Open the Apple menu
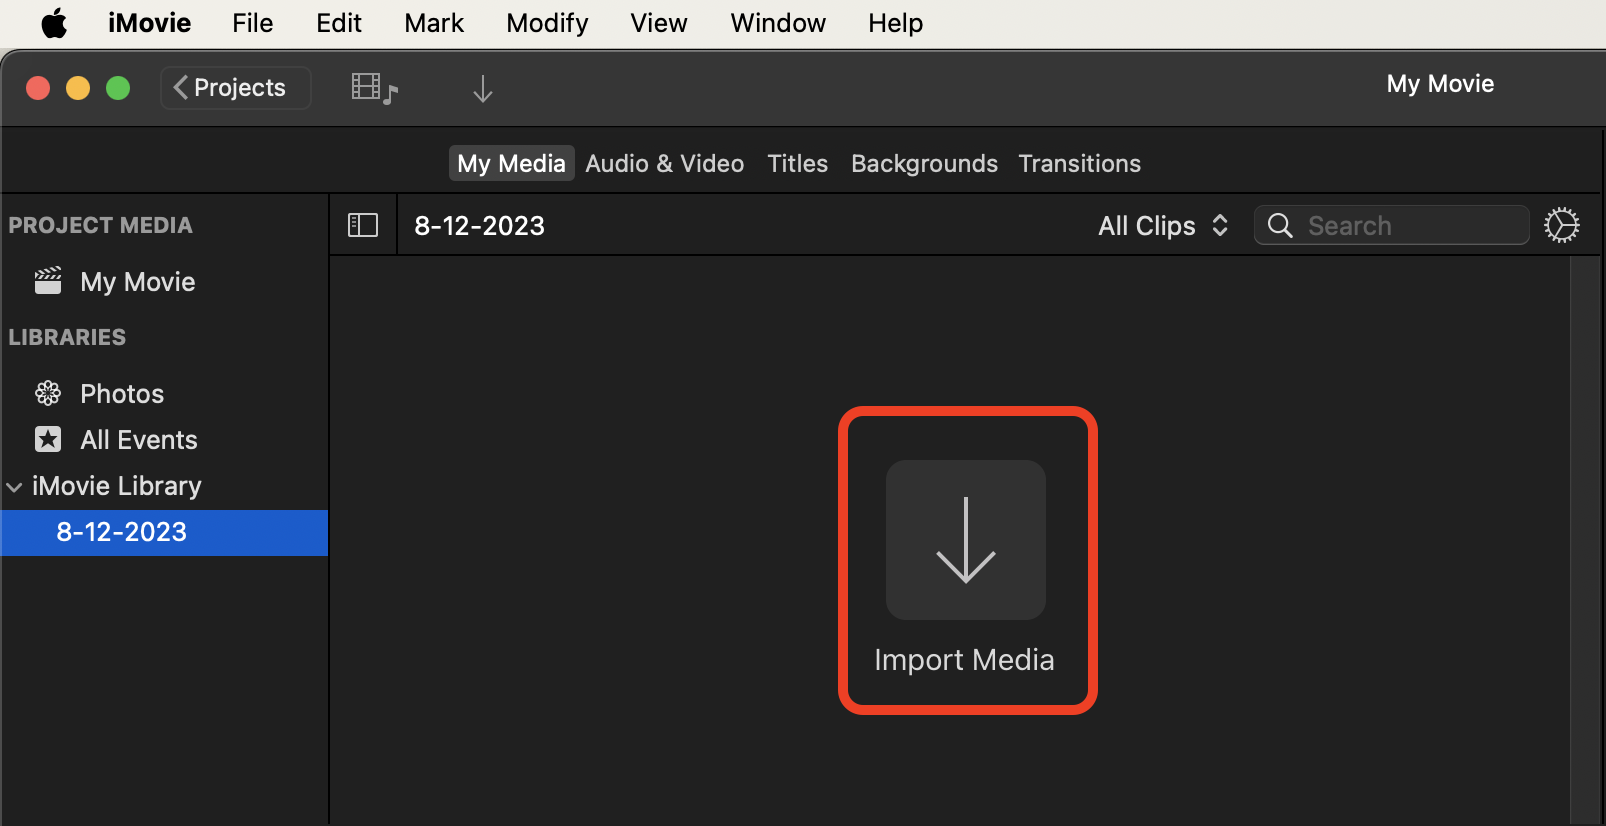 pyautogui.click(x=54, y=23)
